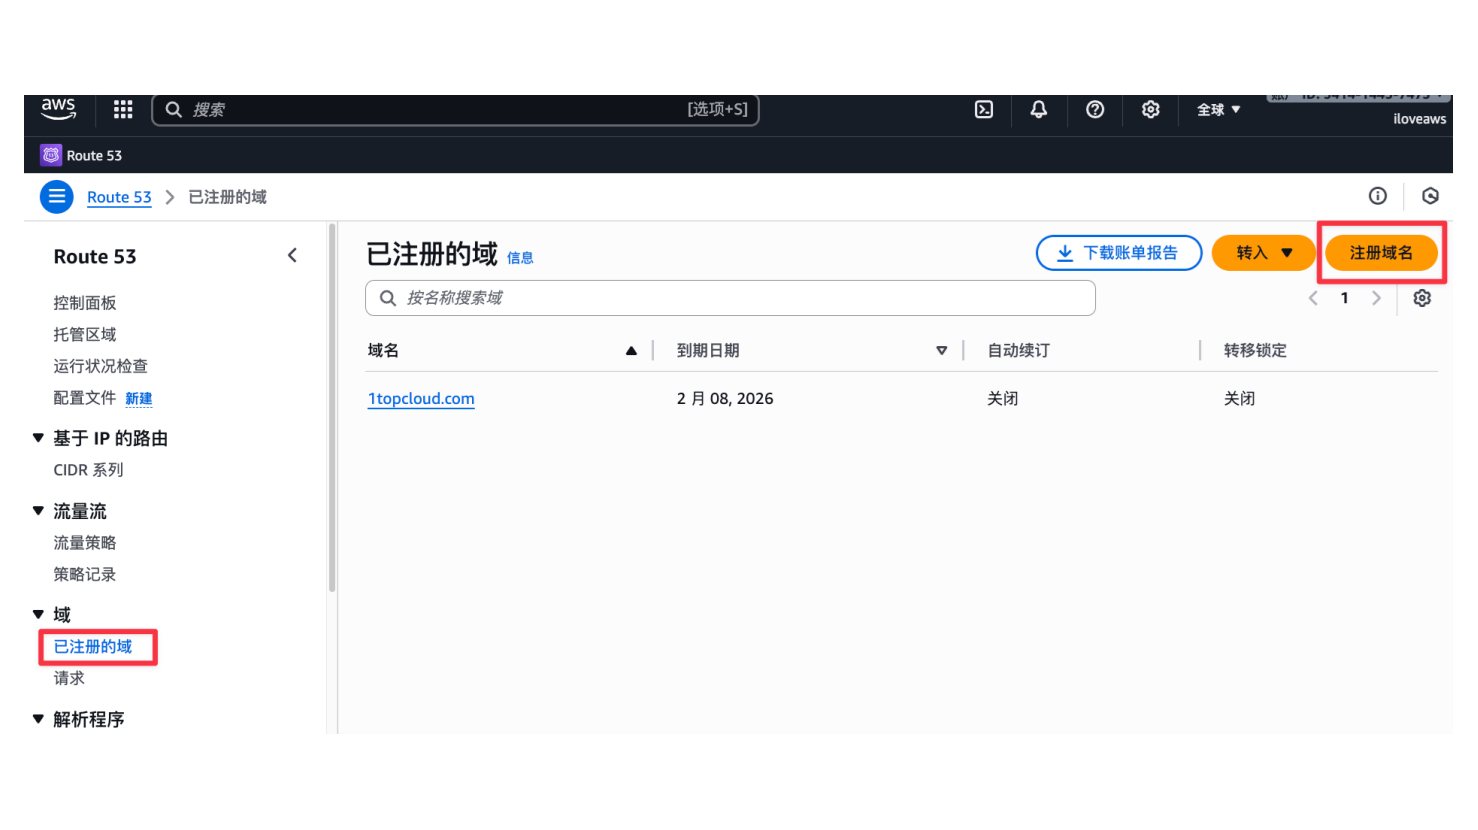Open the help question mark icon

pyautogui.click(x=1095, y=110)
